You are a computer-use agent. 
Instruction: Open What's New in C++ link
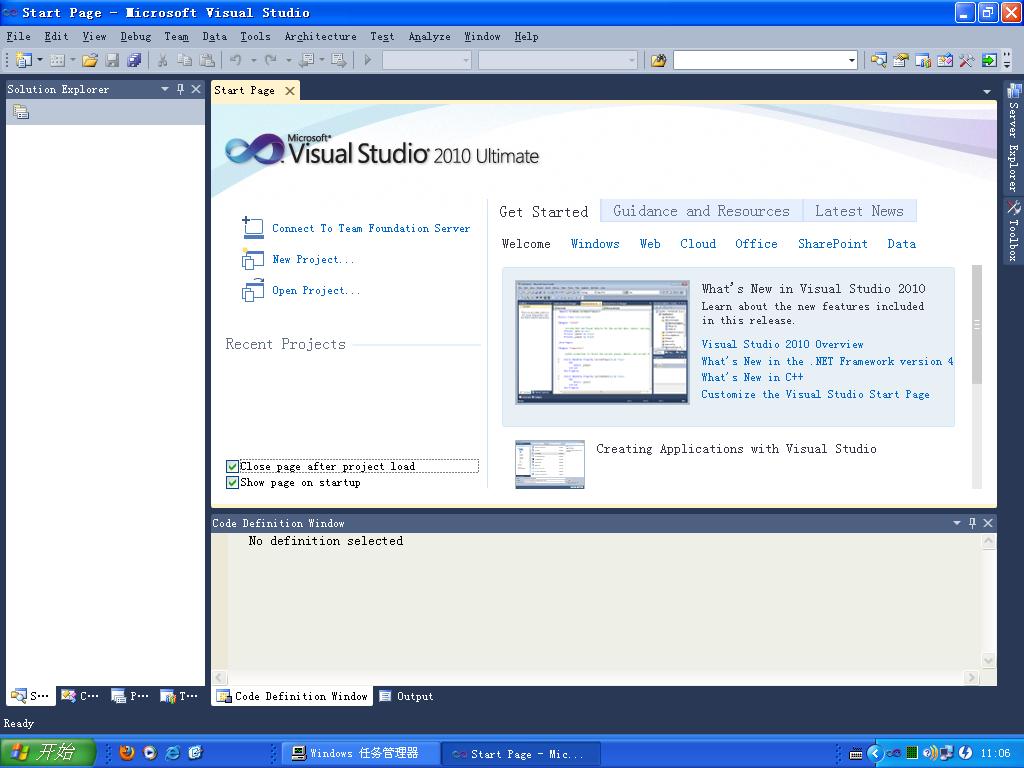click(752, 377)
